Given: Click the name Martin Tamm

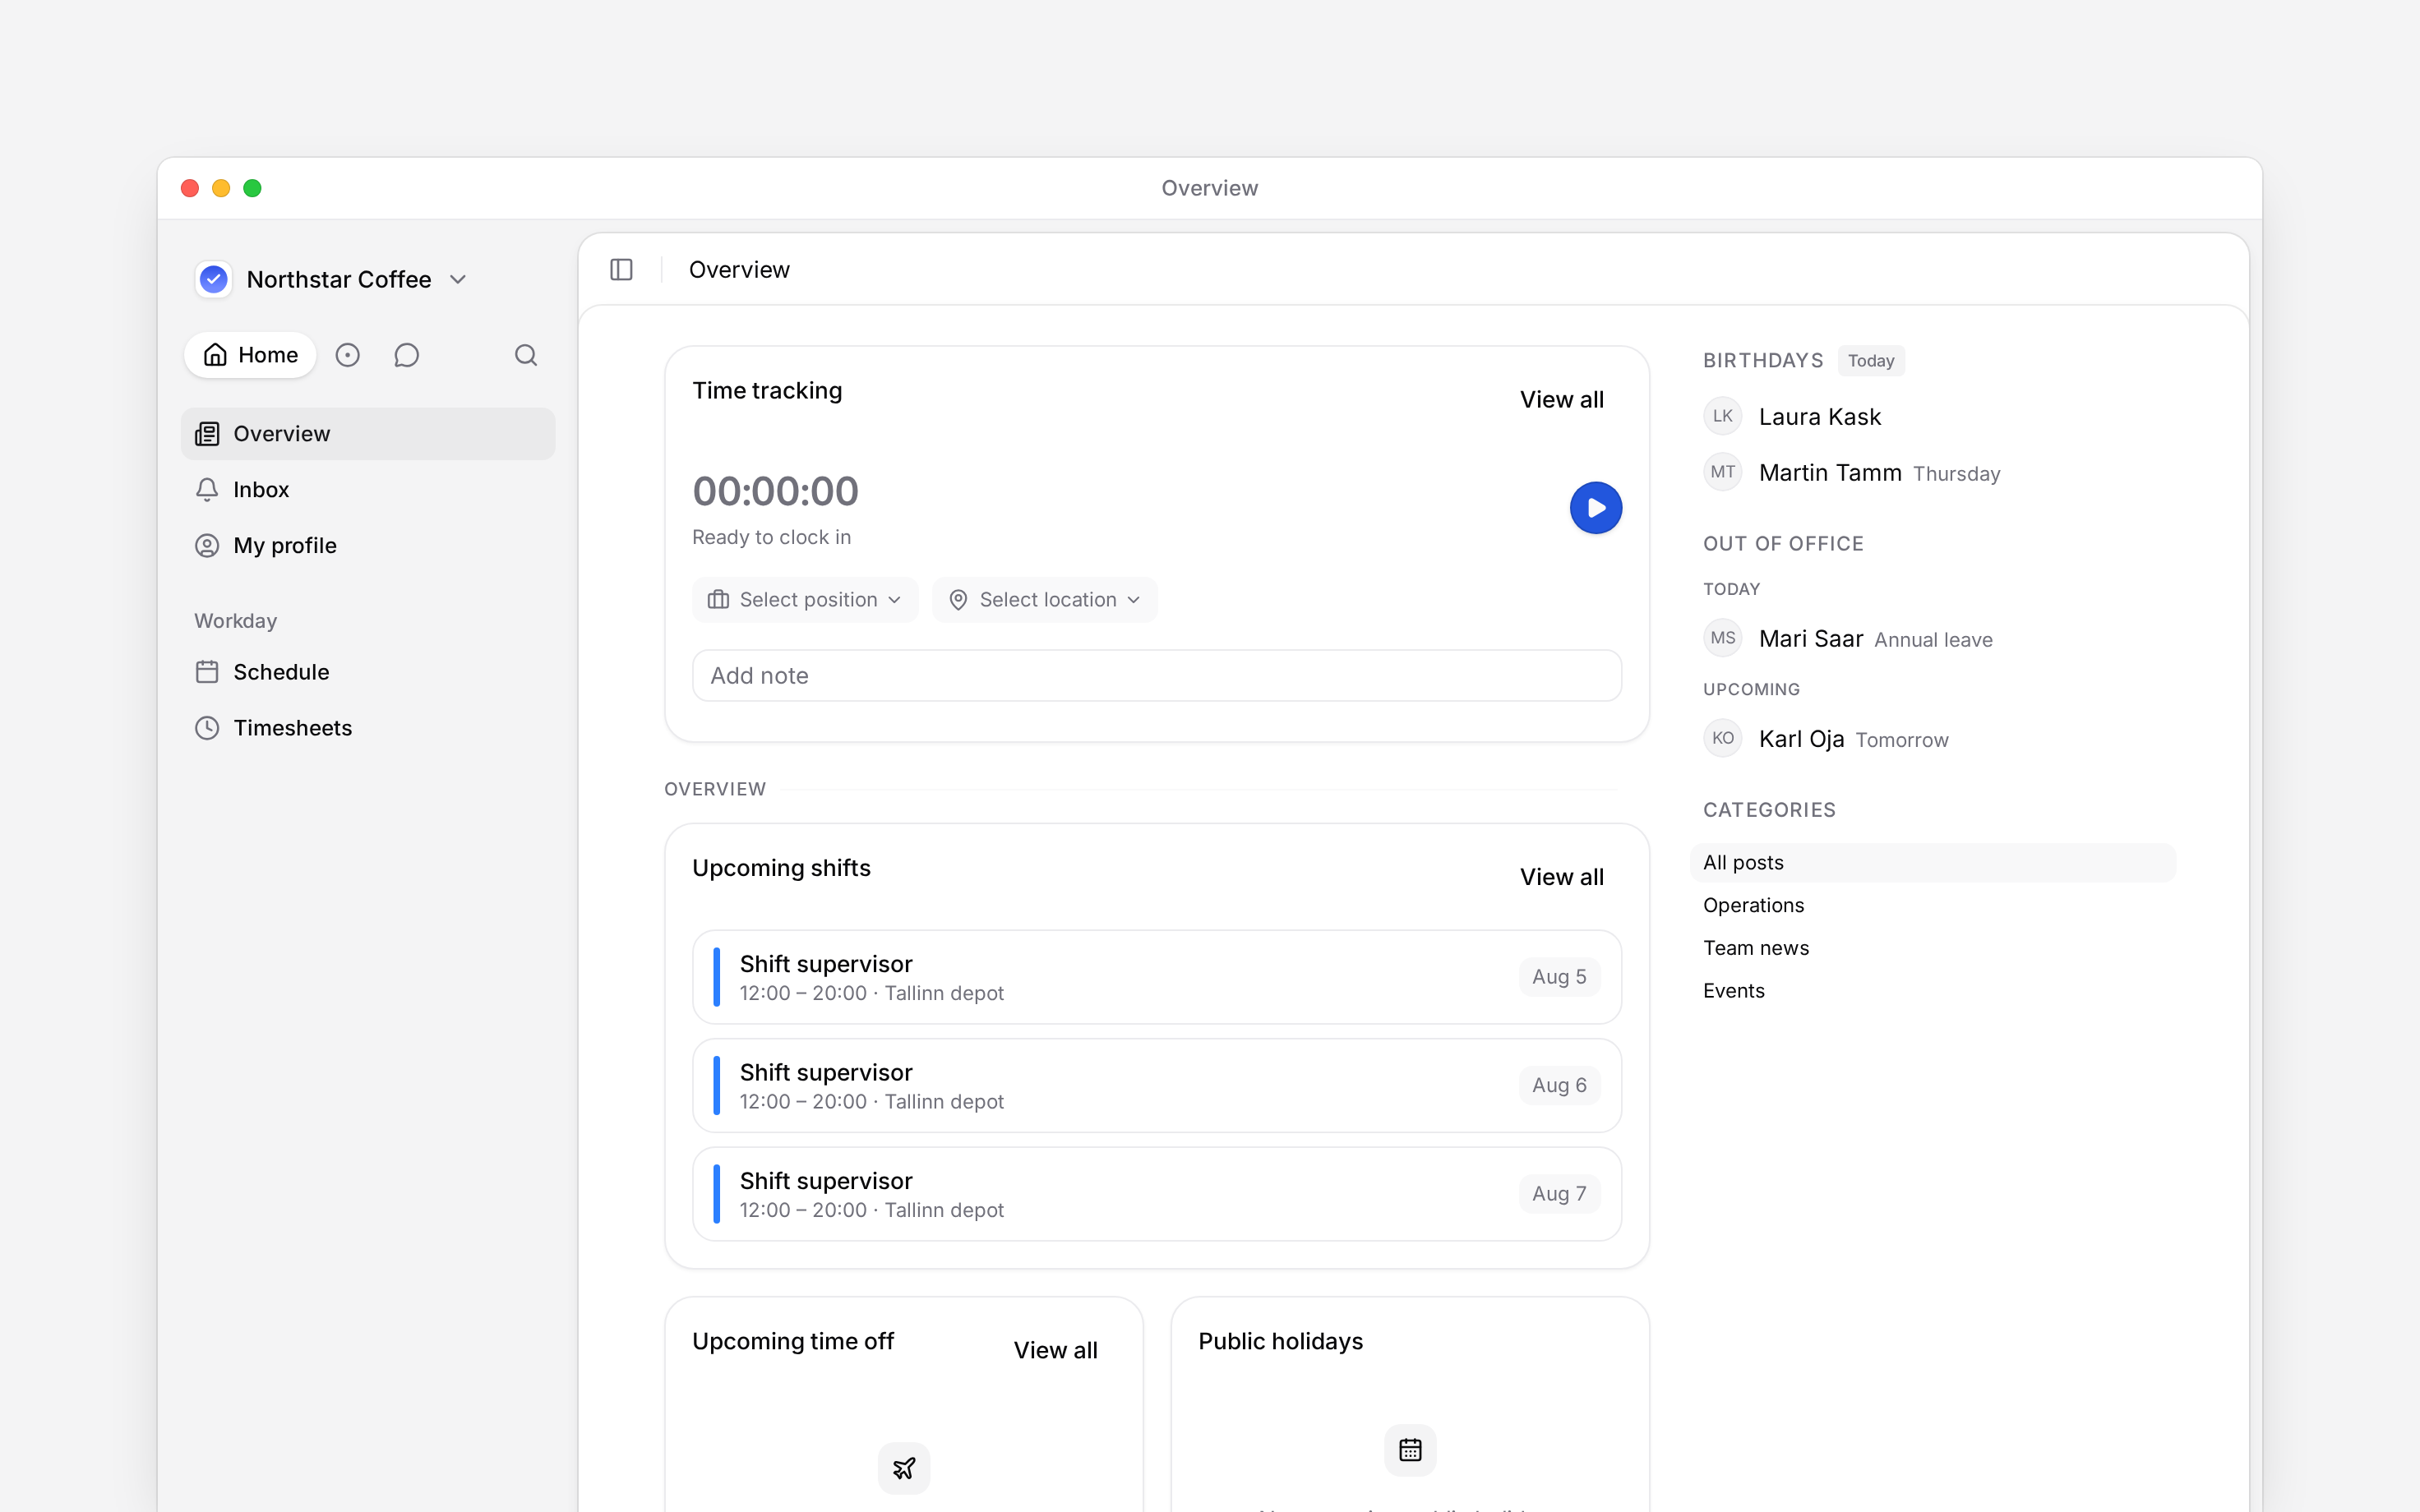Looking at the screenshot, I should pos(1829,473).
